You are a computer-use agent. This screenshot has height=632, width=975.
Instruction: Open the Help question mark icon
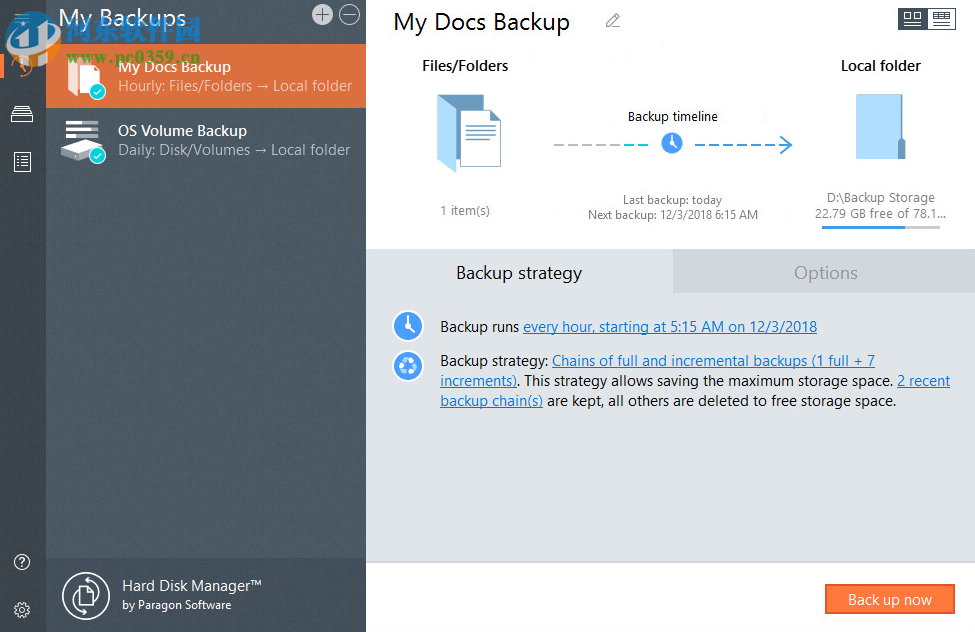click(x=22, y=562)
